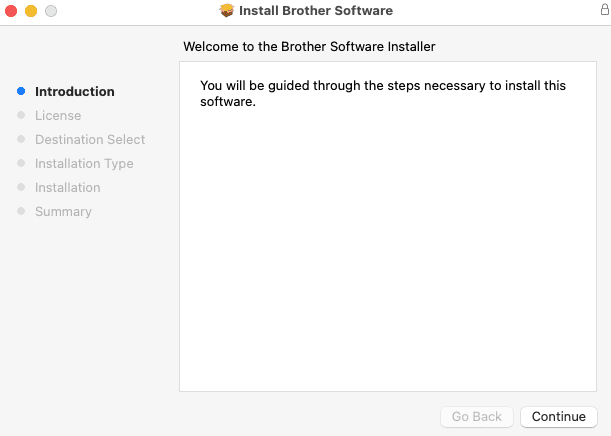
Task: Click the Installation Type step label
Action: tap(84, 164)
